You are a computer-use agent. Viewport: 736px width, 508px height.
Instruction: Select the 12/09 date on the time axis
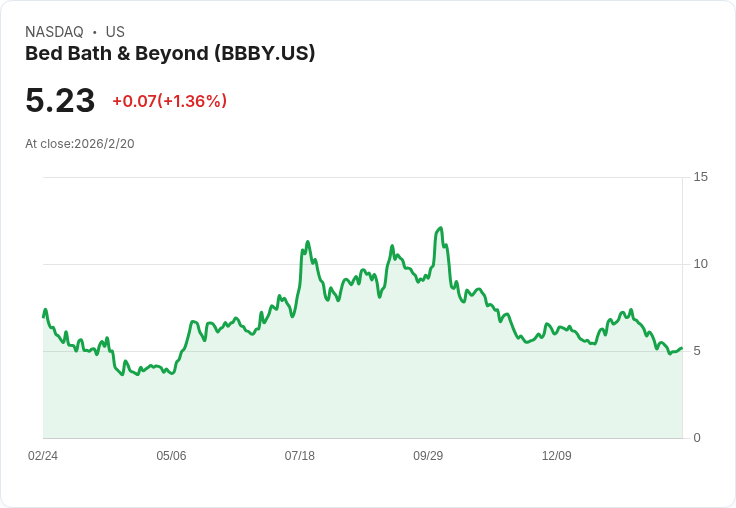click(x=556, y=456)
